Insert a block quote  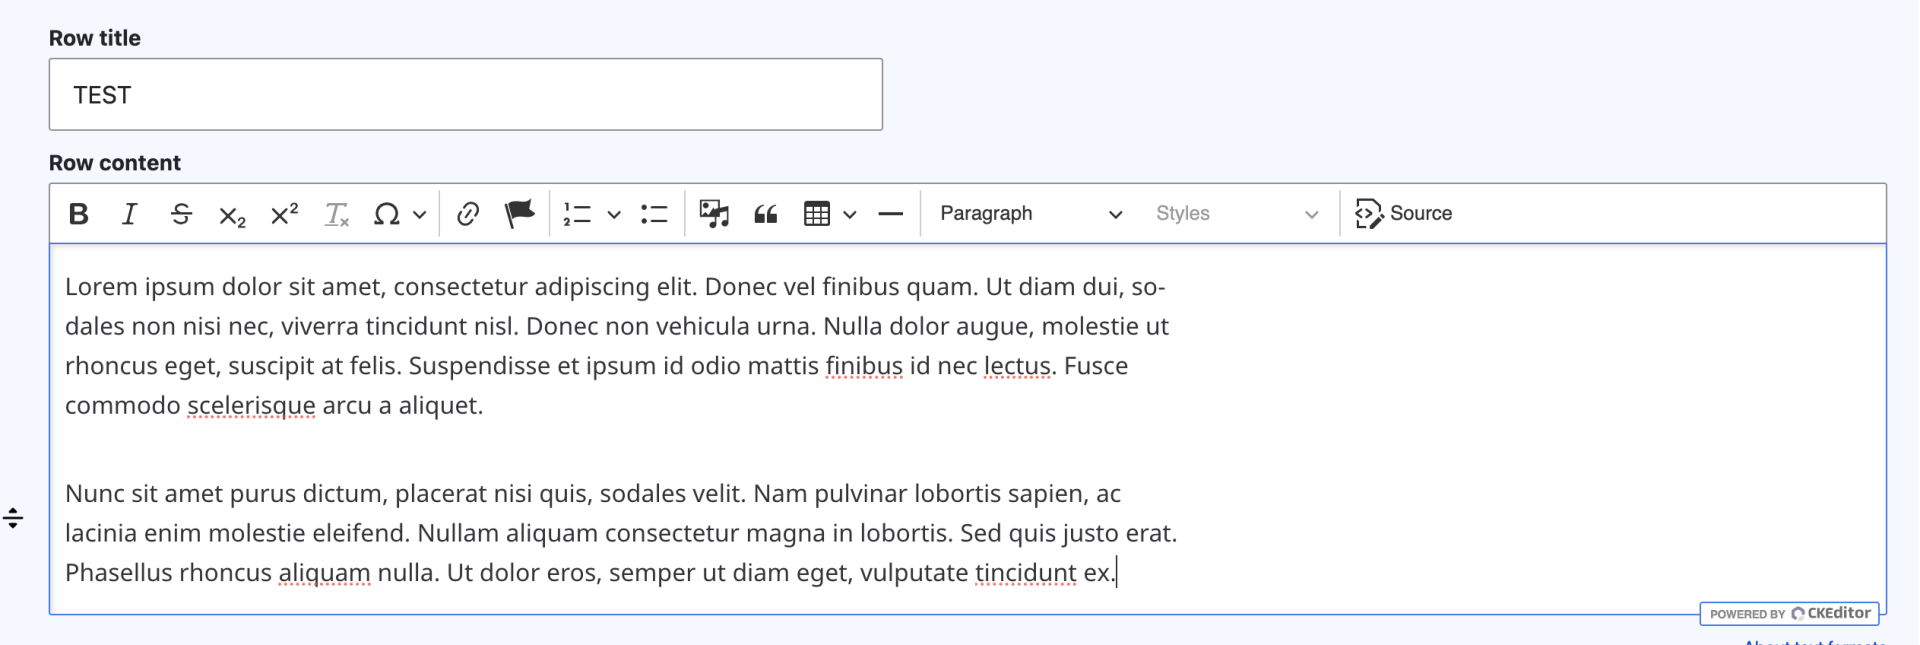click(x=766, y=214)
